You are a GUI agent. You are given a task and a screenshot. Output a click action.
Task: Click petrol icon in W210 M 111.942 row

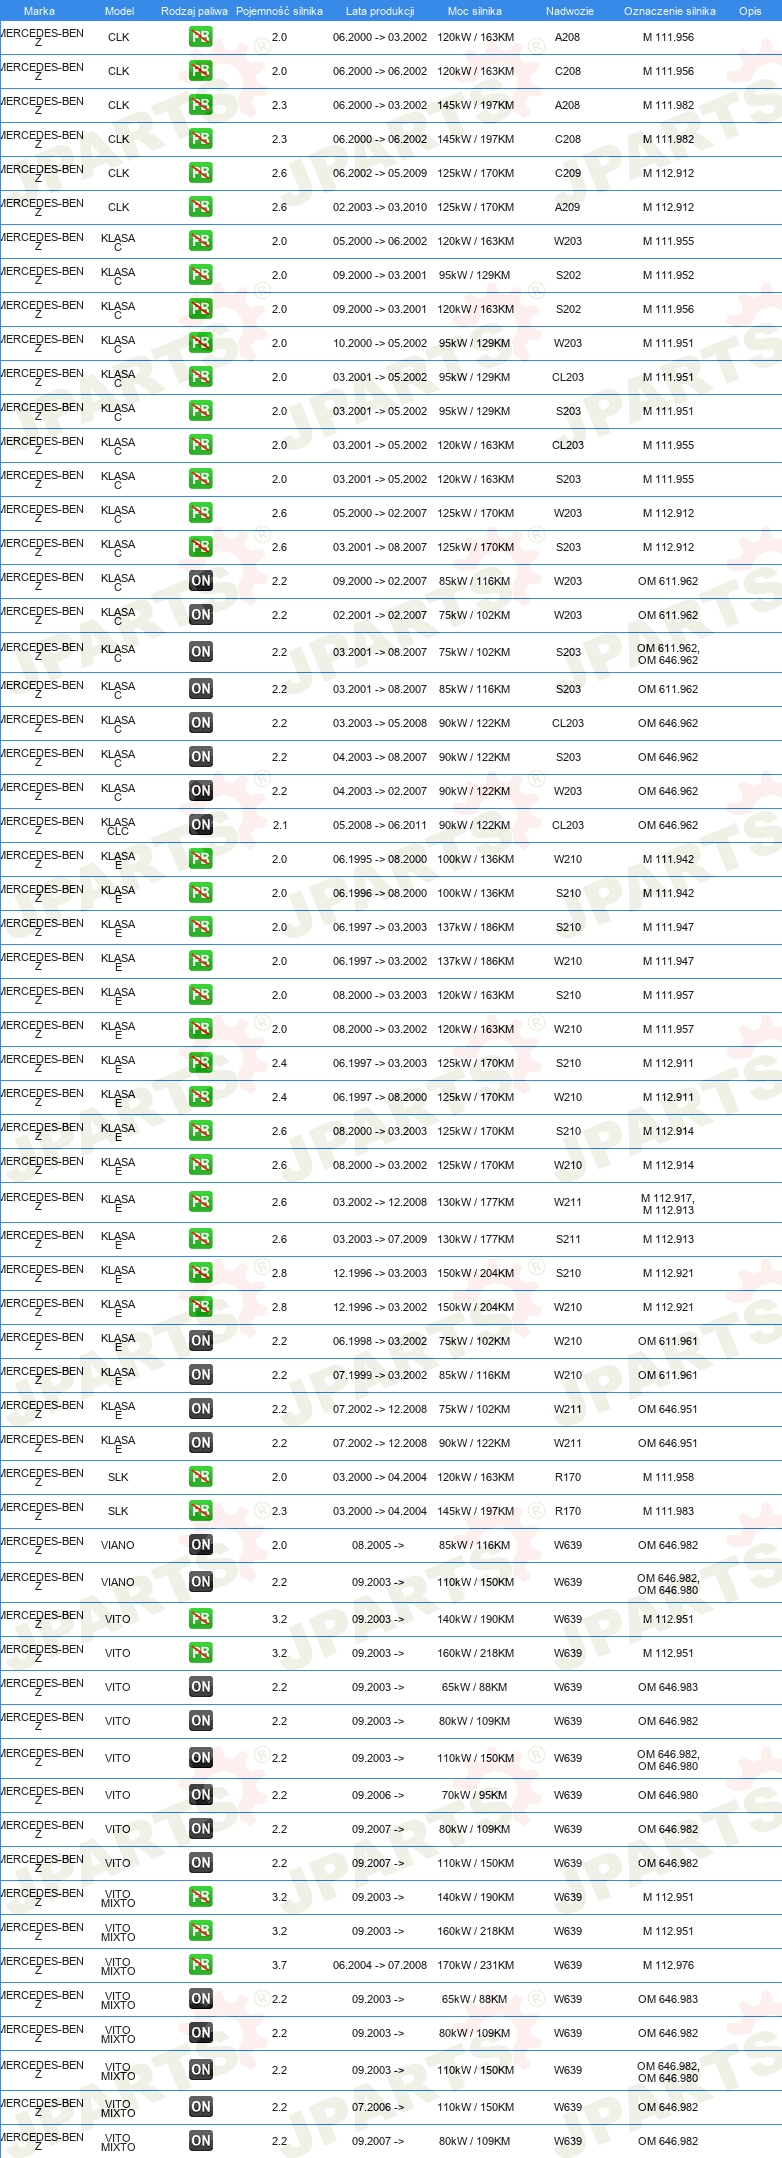[200, 859]
